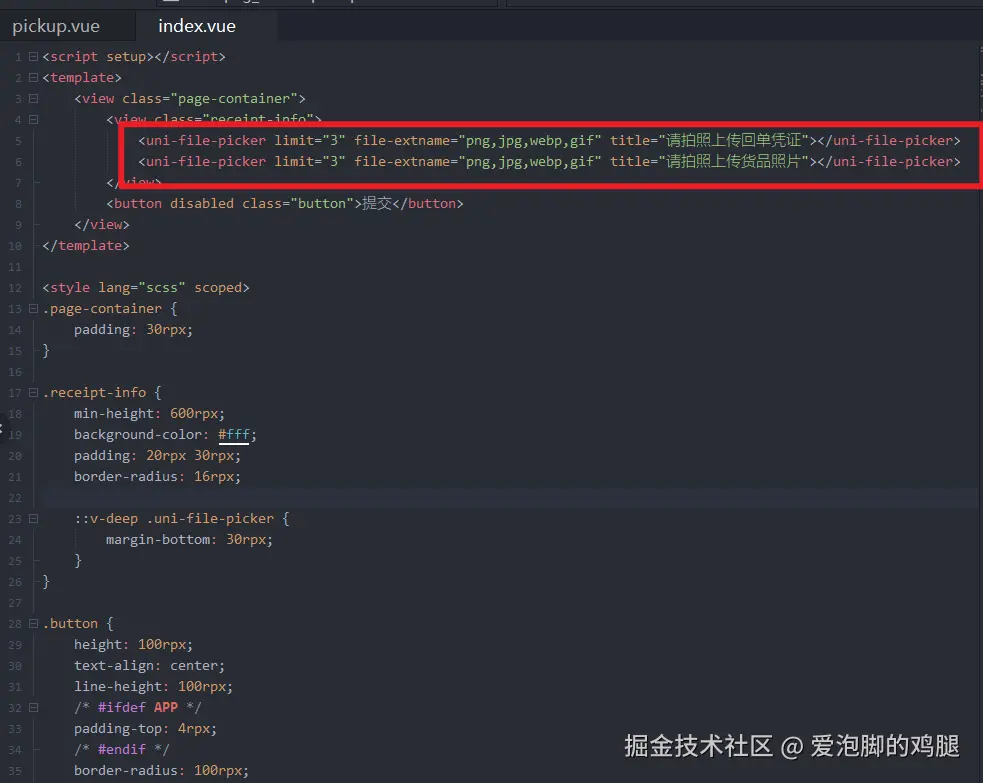Fold the .page-container rule on line 13
983x783 pixels.
pyautogui.click(x=33, y=308)
